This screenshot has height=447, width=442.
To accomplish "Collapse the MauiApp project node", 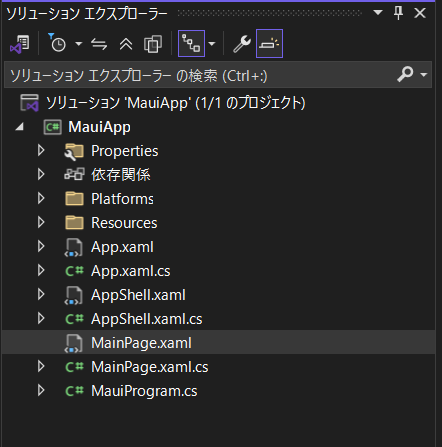I will click(x=20, y=127).
